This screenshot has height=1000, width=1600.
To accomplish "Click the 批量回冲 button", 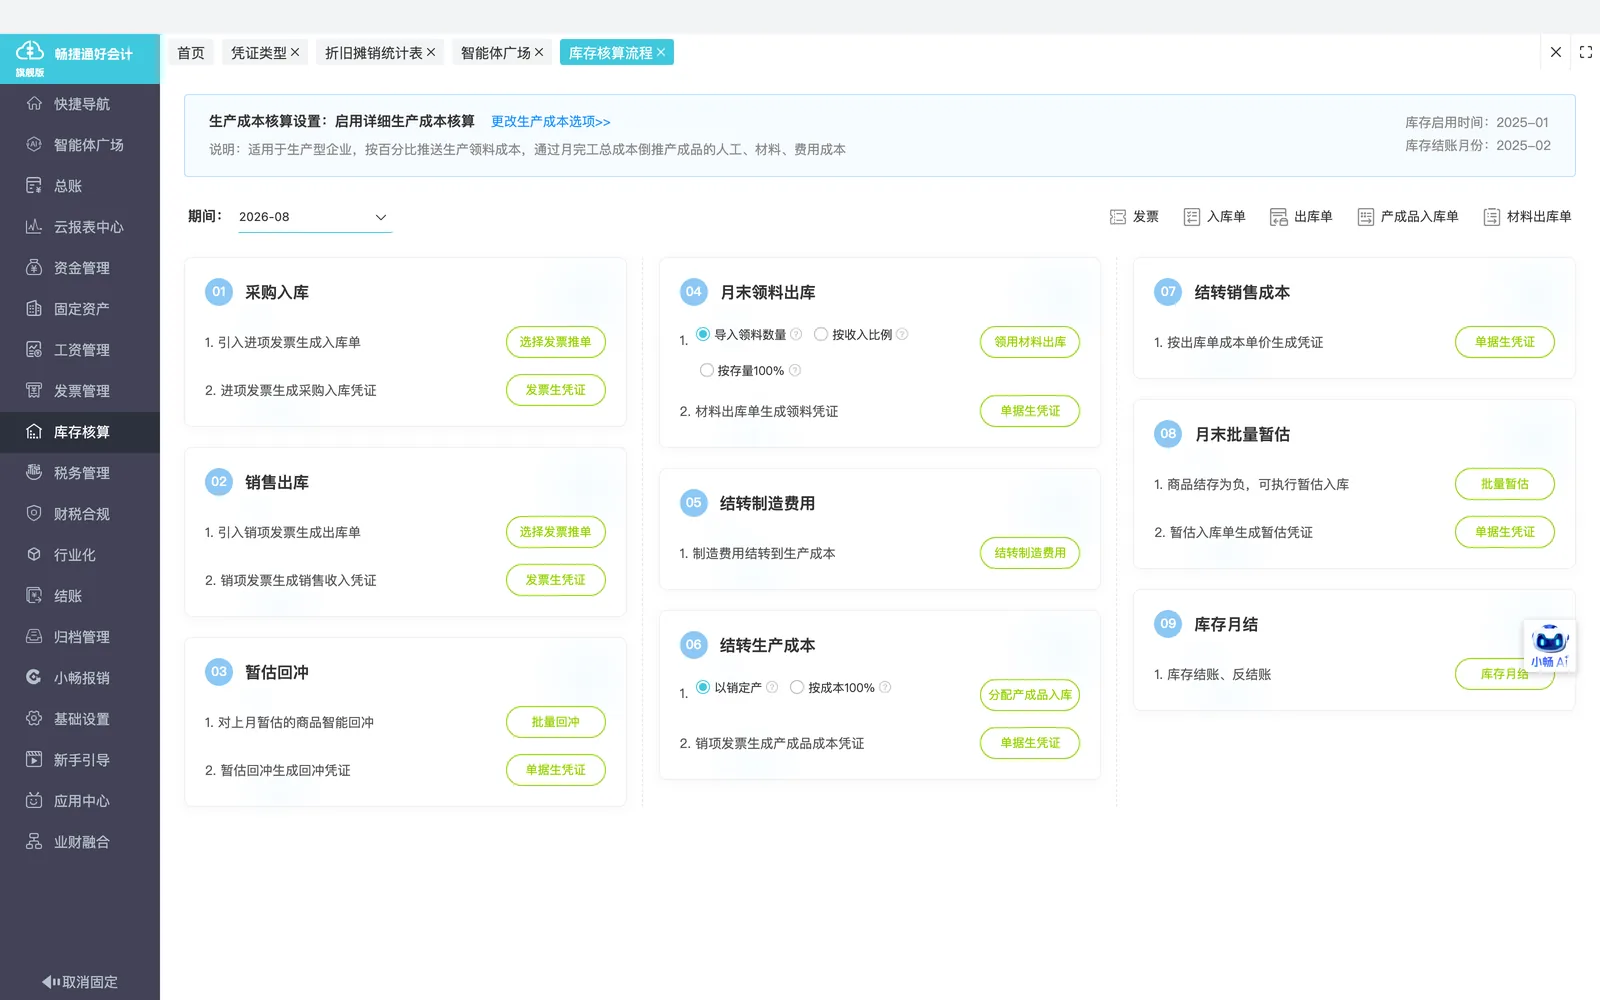I will (x=556, y=722).
